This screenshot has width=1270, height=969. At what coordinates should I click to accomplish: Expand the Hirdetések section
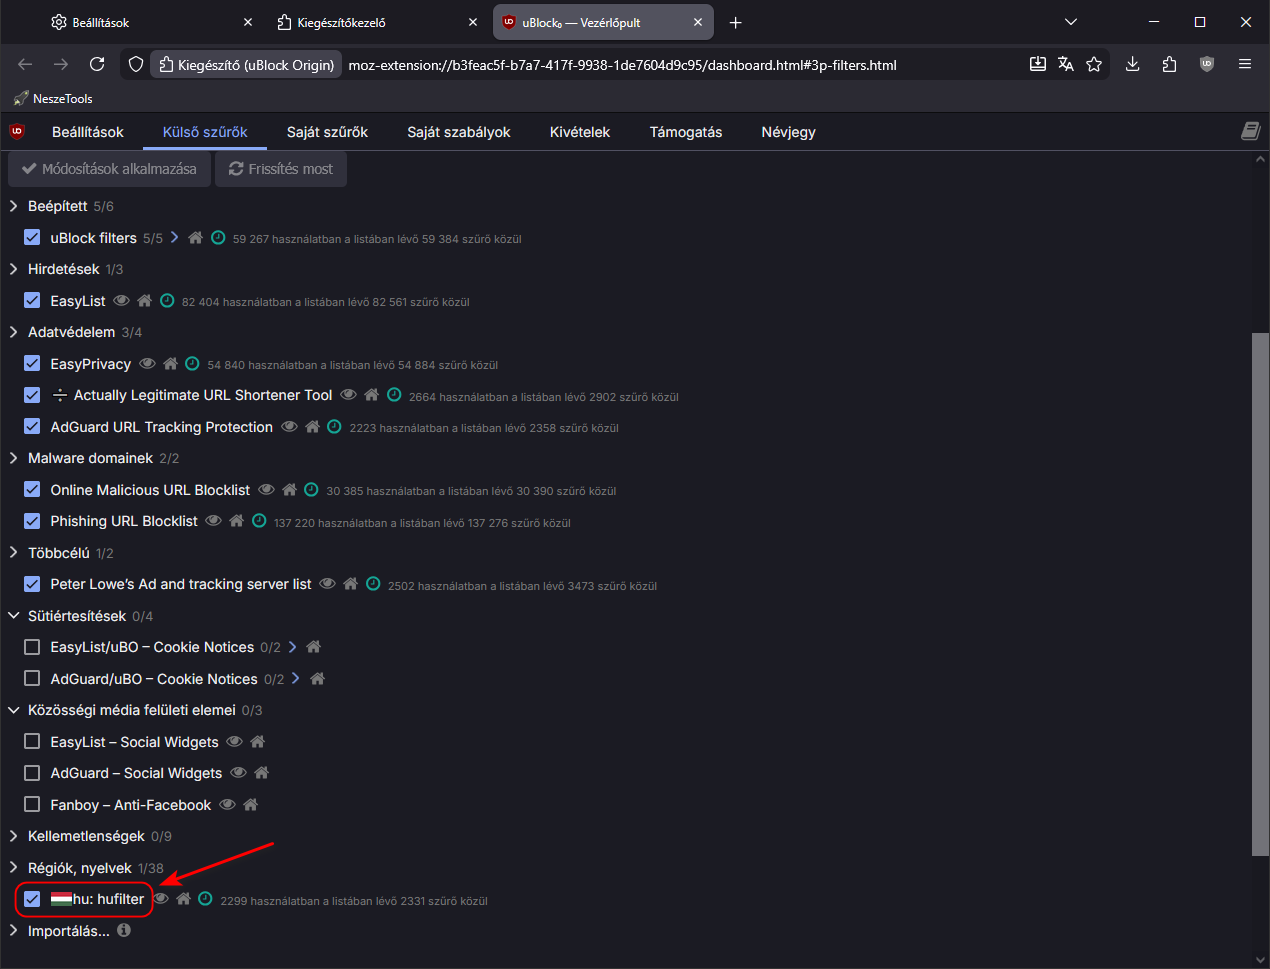tap(13, 269)
